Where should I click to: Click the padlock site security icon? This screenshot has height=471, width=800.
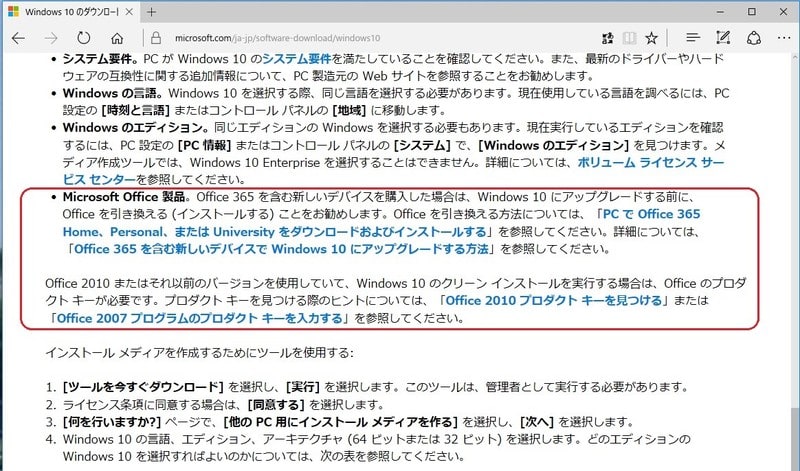pos(156,38)
